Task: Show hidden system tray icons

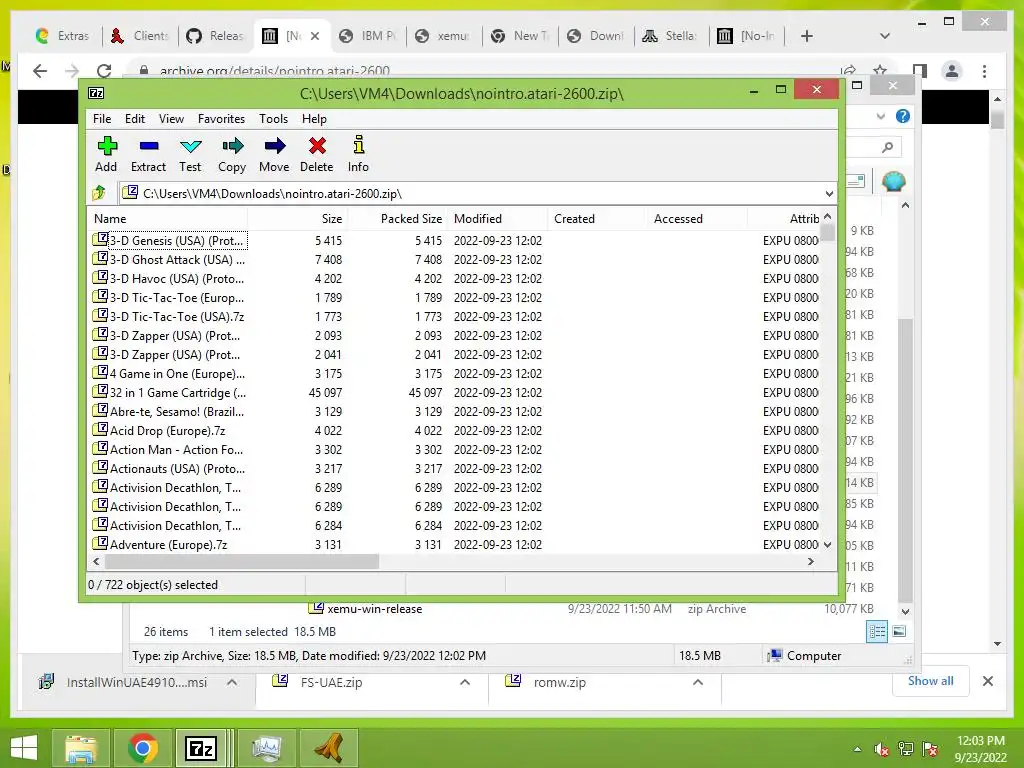Action: (x=857, y=749)
